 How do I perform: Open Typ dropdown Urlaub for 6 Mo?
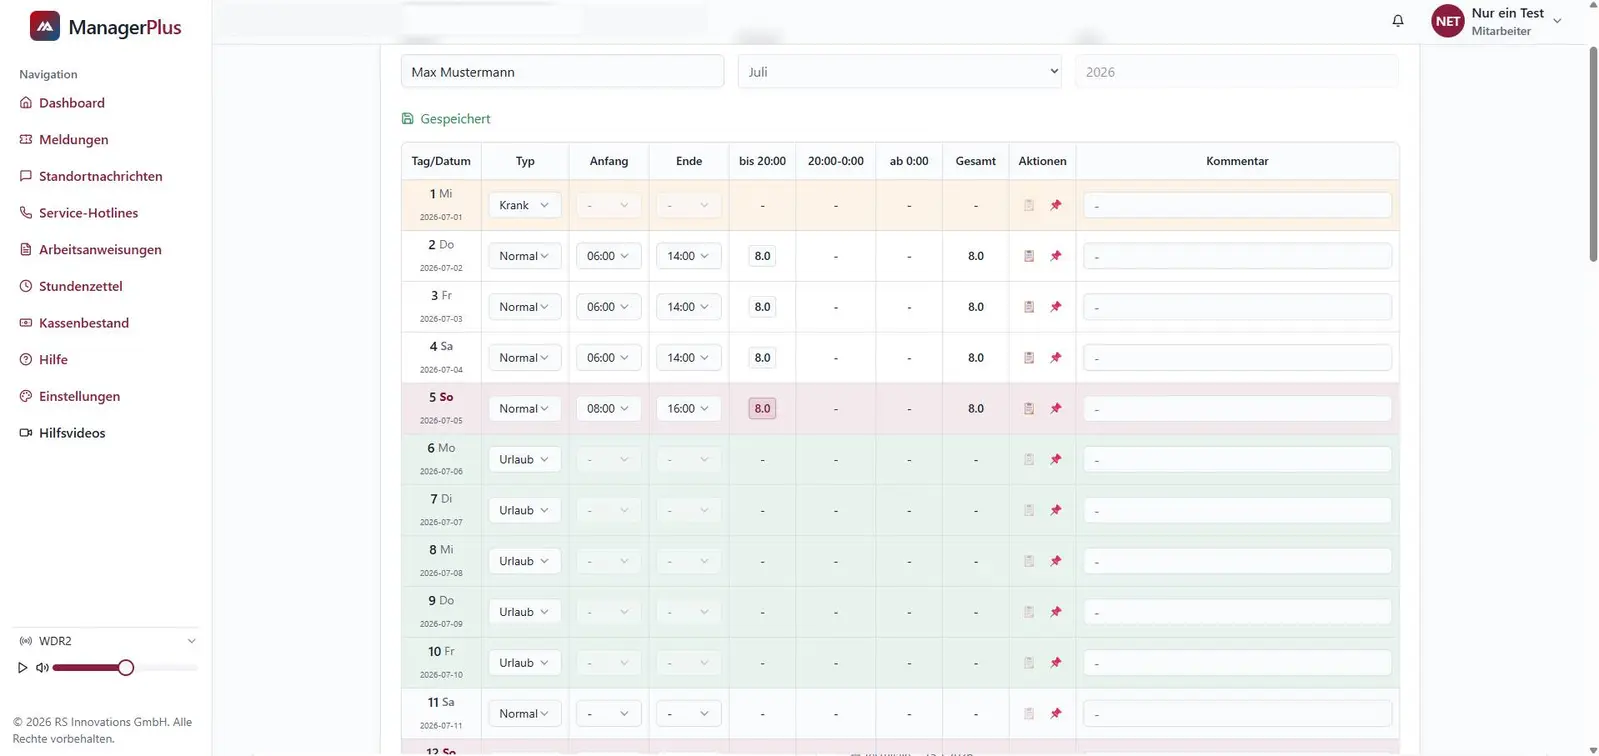click(x=525, y=460)
